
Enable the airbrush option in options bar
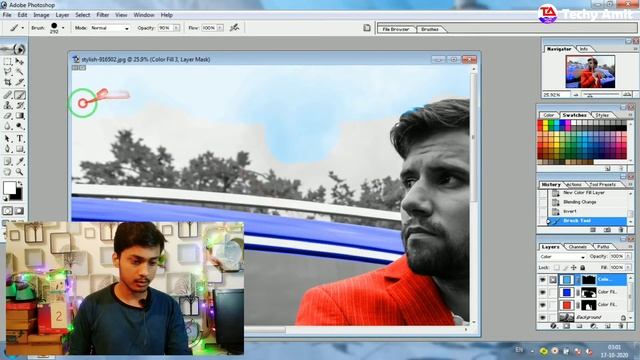coord(234,28)
